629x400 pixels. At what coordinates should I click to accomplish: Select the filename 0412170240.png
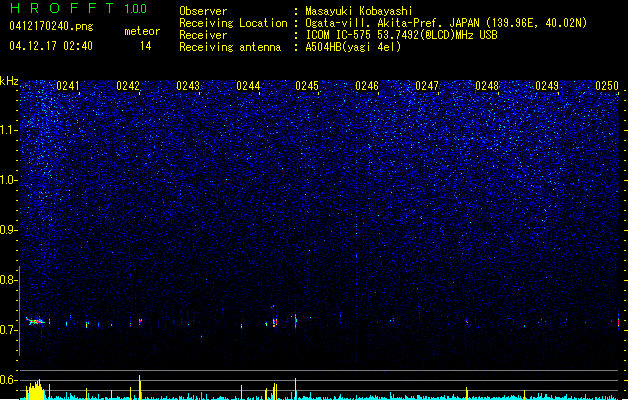tap(51, 26)
